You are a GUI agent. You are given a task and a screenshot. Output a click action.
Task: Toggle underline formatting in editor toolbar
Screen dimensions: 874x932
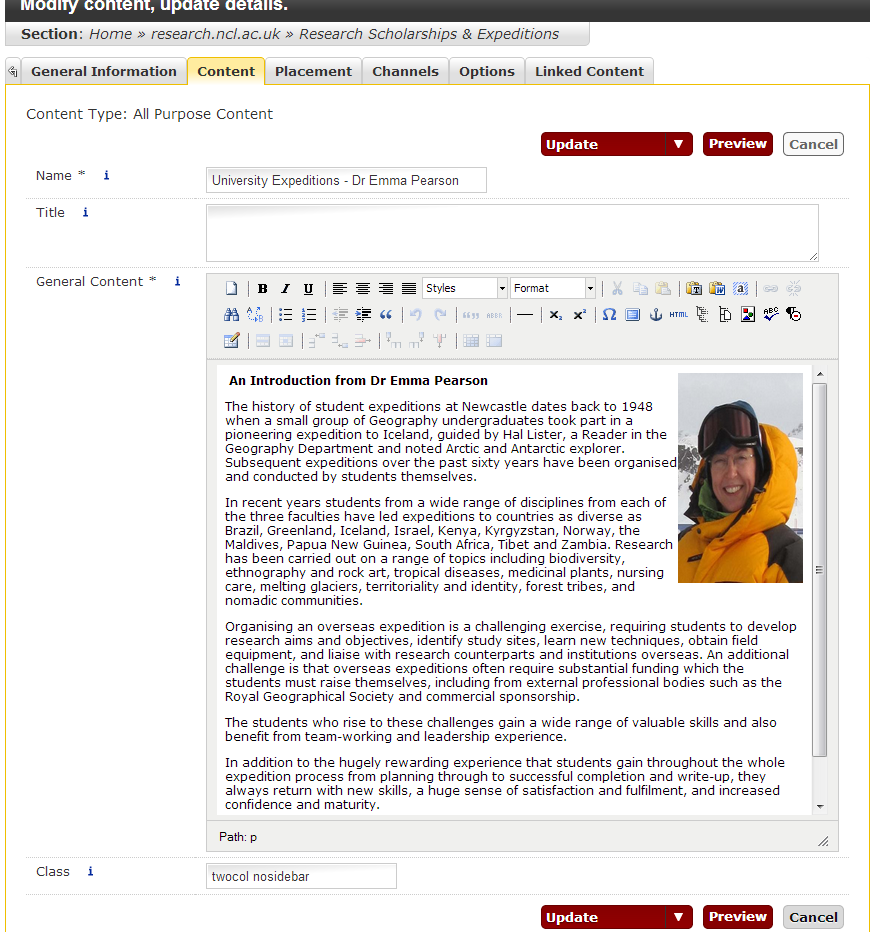point(308,289)
